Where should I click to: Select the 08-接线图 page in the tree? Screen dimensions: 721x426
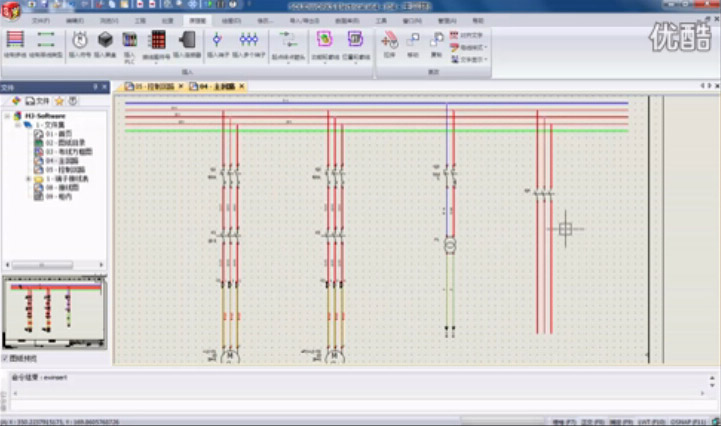click(x=57, y=187)
